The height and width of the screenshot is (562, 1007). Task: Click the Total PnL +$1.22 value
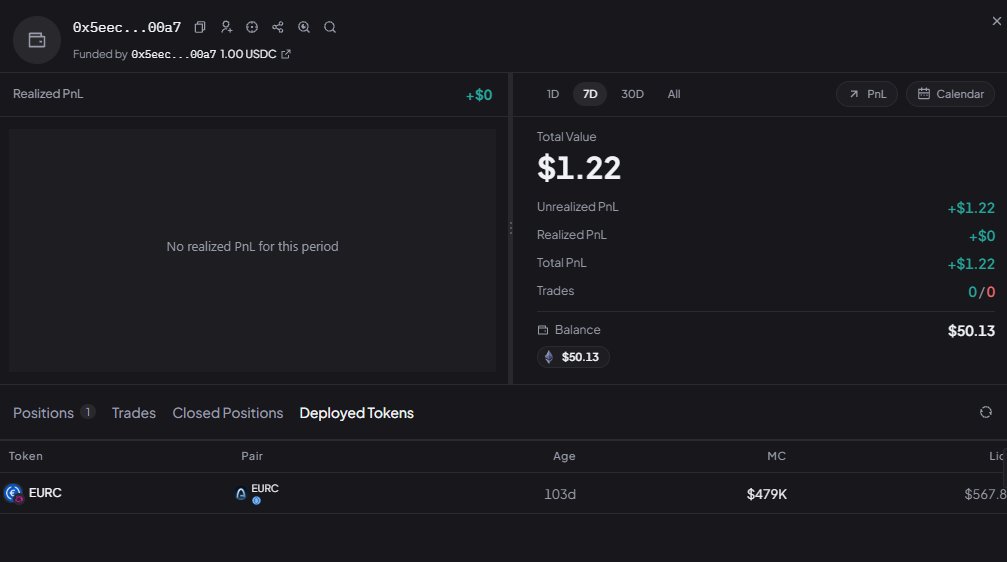[x=971, y=264]
